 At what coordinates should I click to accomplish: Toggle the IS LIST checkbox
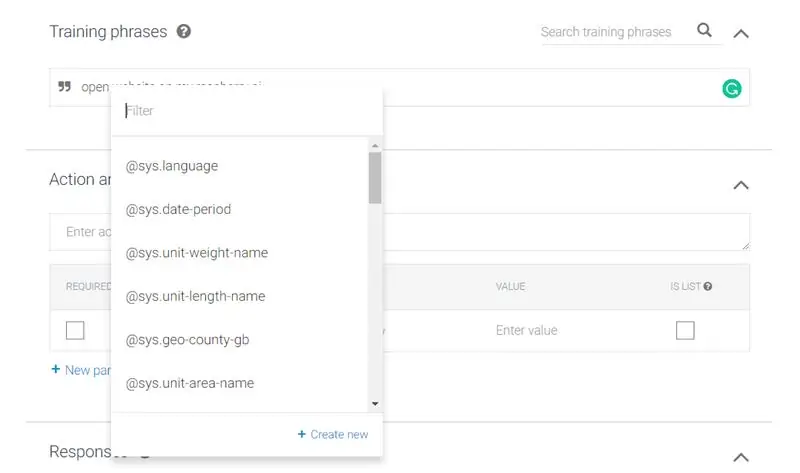pyautogui.click(x=685, y=330)
